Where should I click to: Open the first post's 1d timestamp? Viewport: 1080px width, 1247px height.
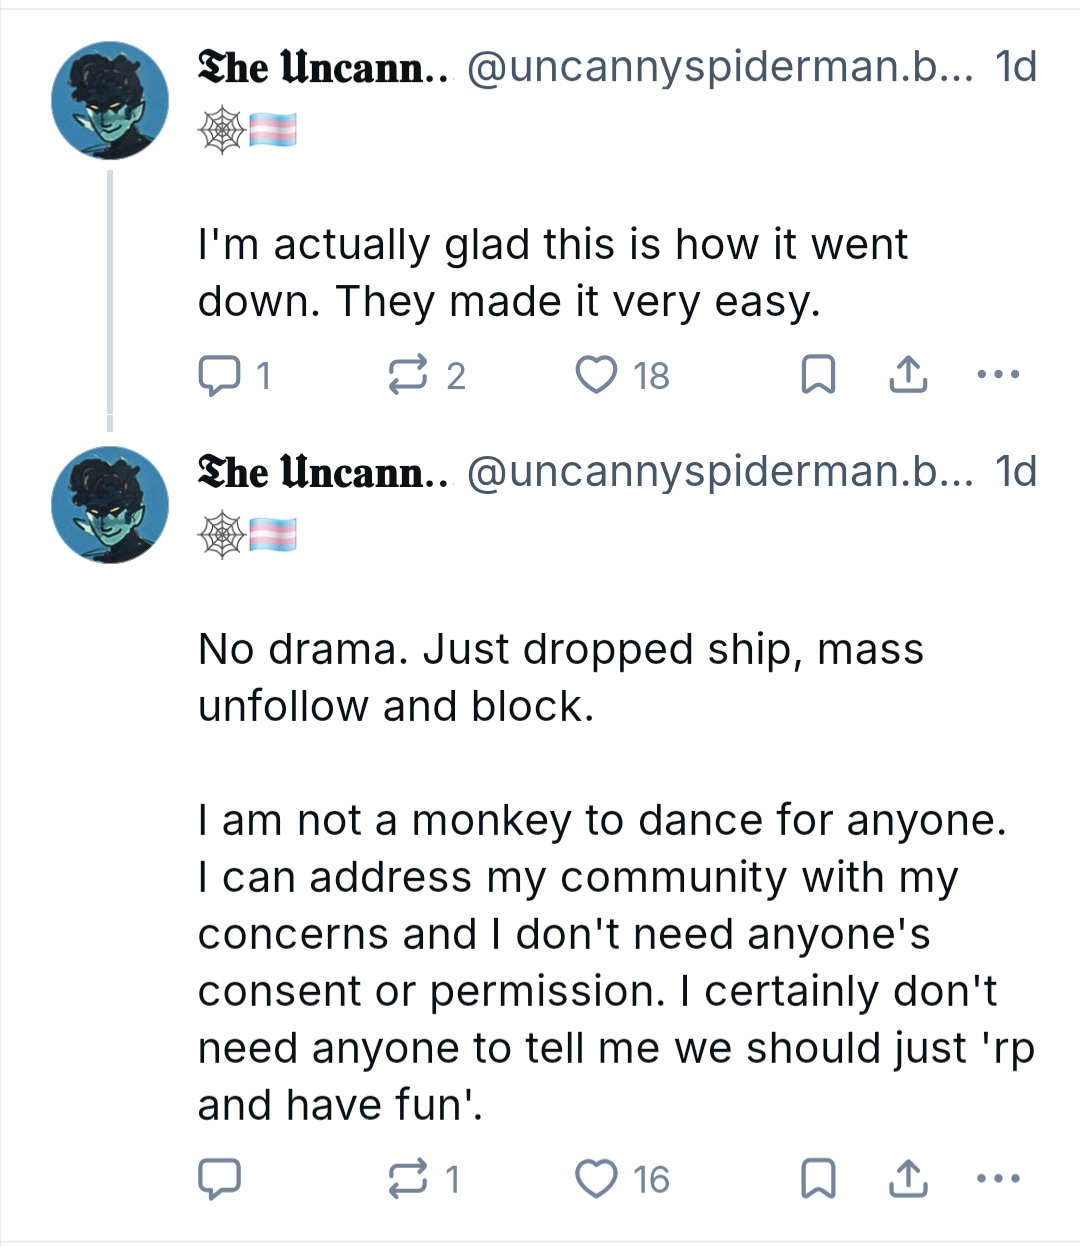[x=1016, y=68]
